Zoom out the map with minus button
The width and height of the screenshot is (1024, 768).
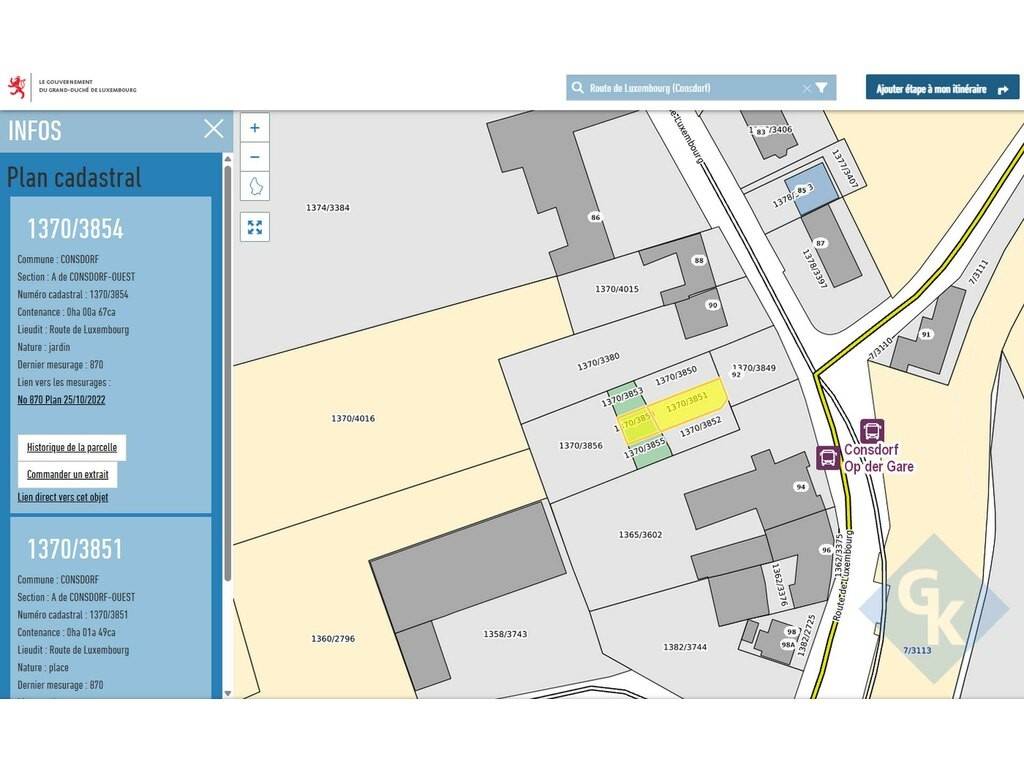(x=255, y=157)
